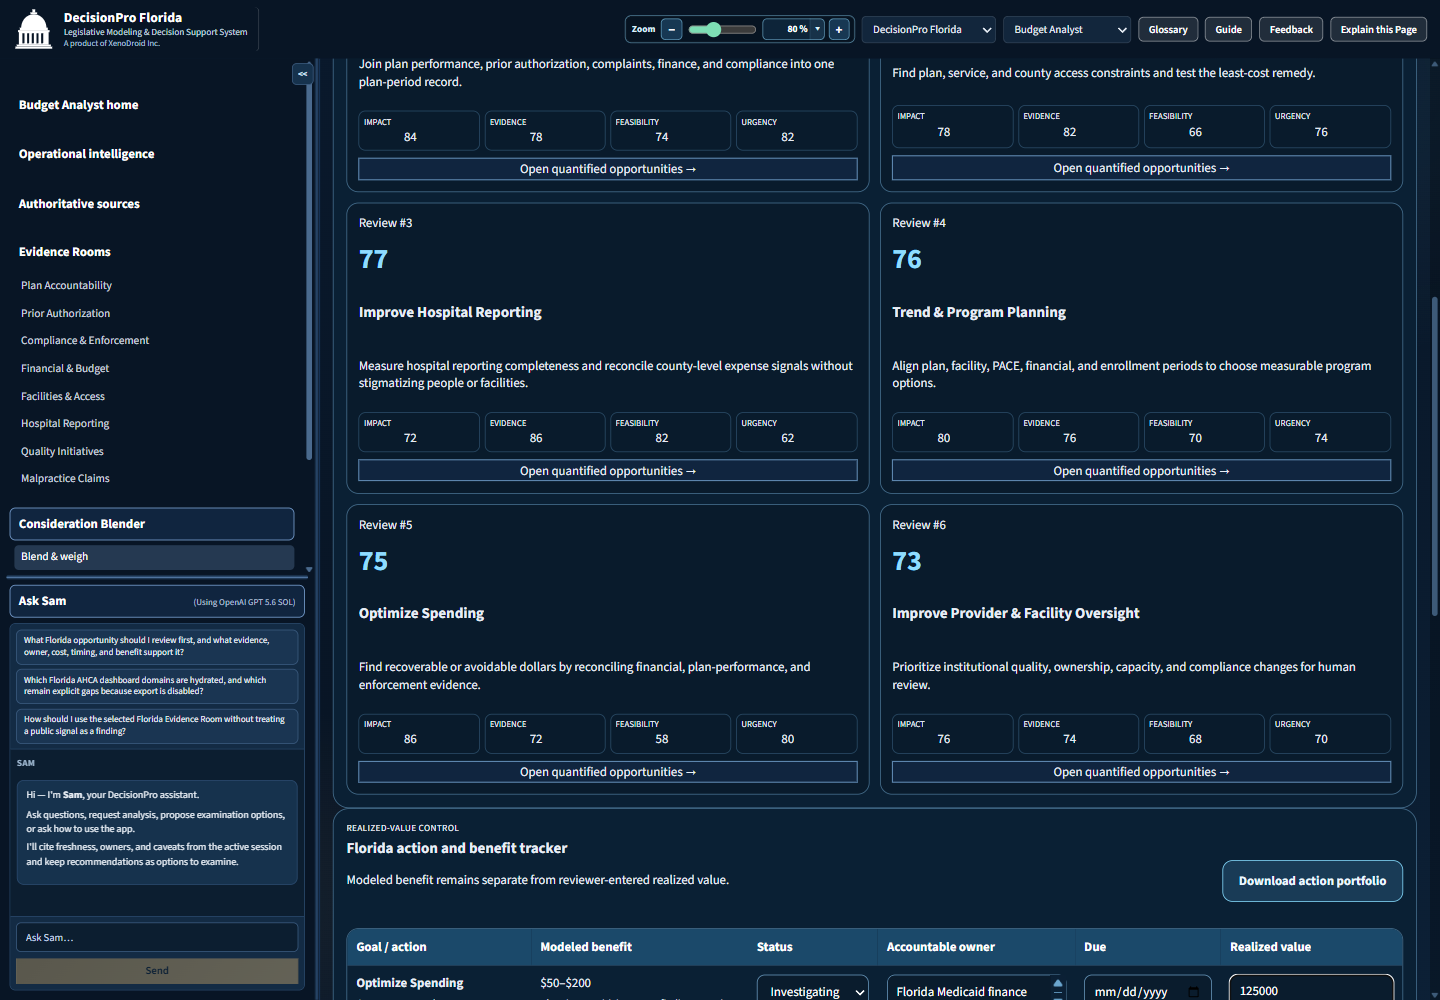
Task: Click the zoom in plus button
Action: [839, 29]
